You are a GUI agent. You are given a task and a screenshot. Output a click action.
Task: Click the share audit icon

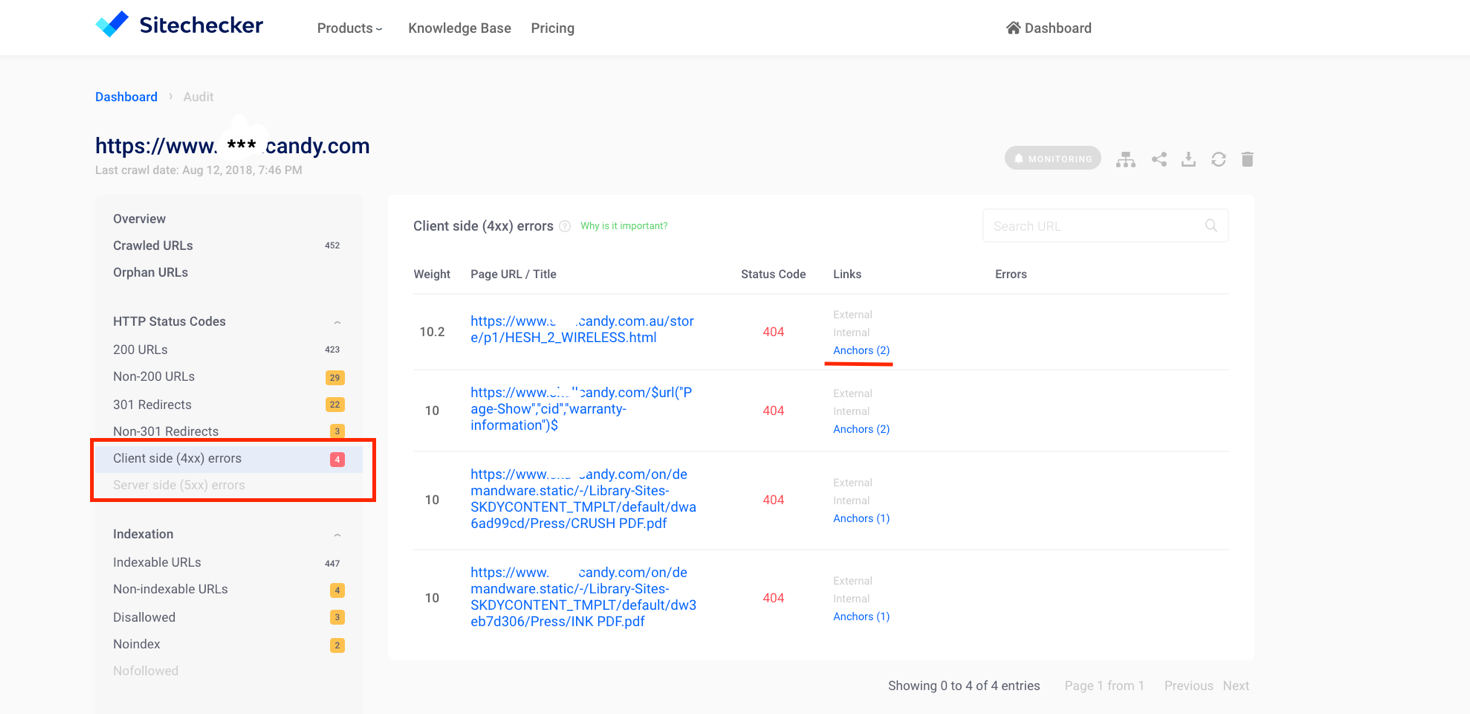point(1159,159)
